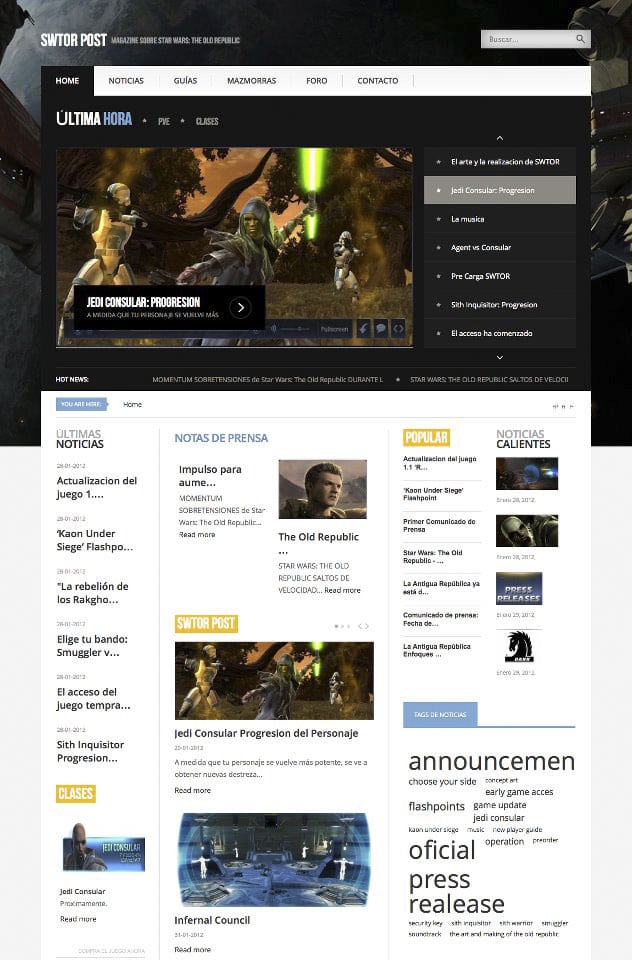The height and width of the screenshot is (960, 632).
Task: Click the 'flashpoints' tag
Action: [x=437, y=806]
